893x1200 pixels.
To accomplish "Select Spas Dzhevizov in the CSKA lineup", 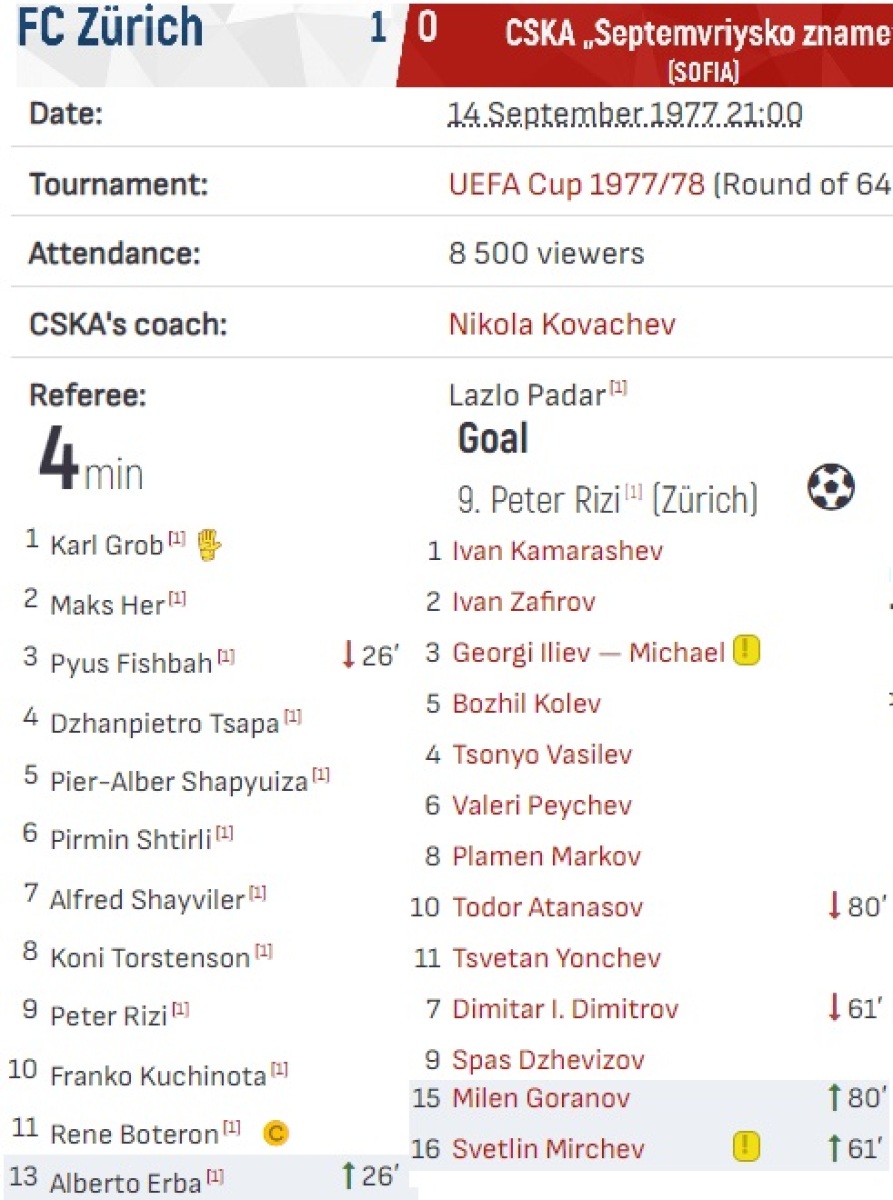I will coord(548,1060).
